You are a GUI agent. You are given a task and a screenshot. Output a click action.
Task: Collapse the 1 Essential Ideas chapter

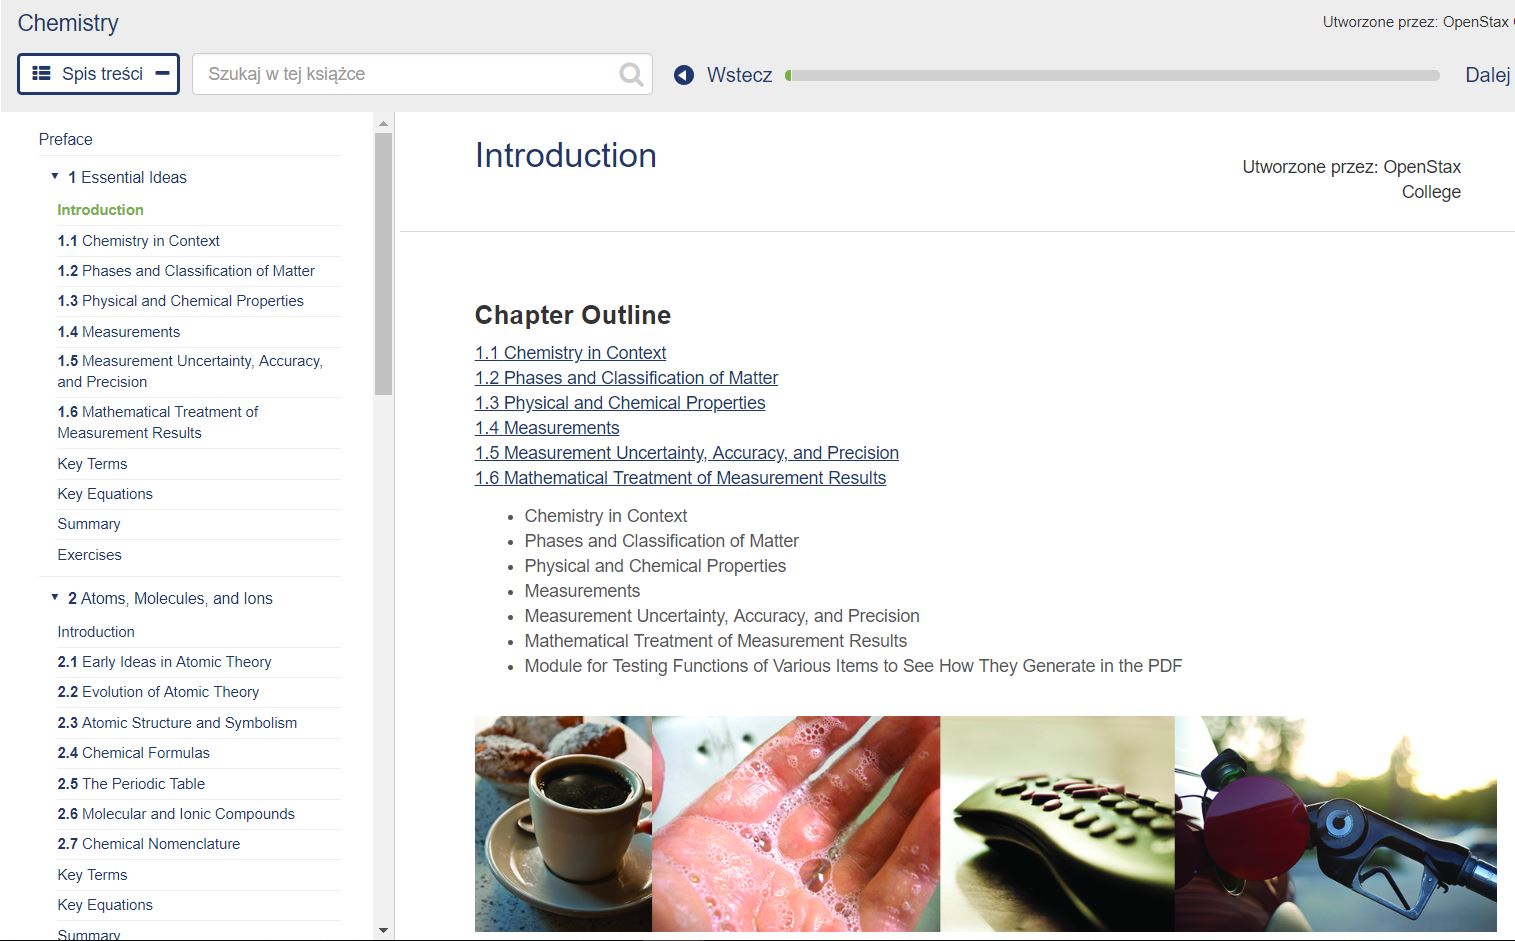click(x=55, y=177)
